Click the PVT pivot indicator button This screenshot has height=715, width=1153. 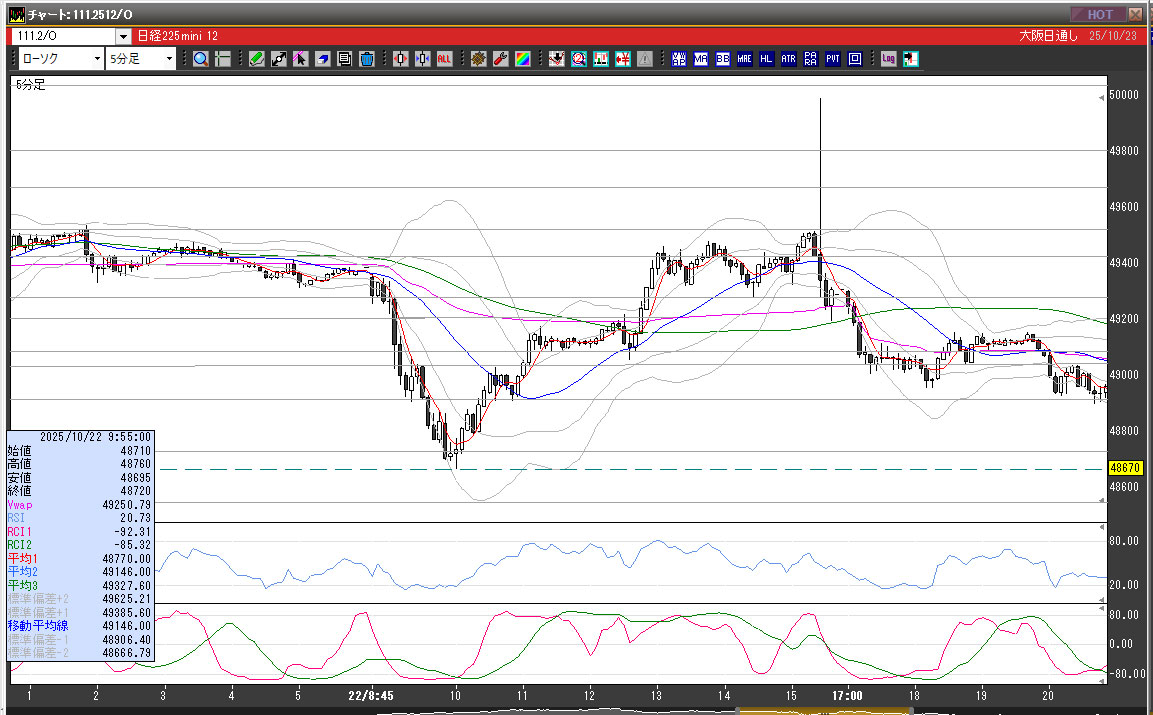[x=832, y=59]
